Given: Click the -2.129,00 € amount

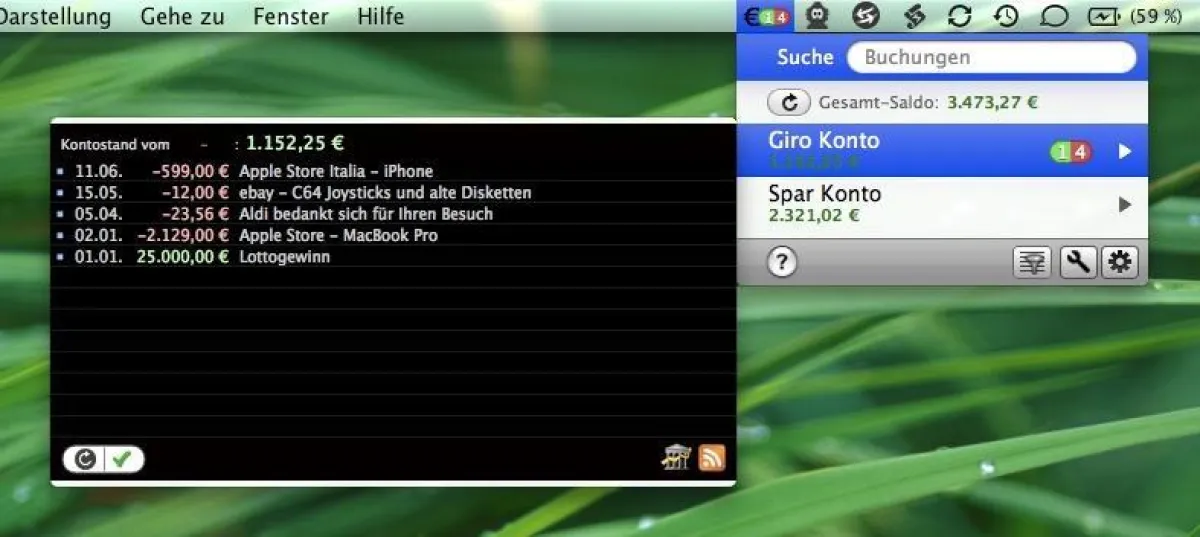Looking at the screenshot, I should 183,235.
